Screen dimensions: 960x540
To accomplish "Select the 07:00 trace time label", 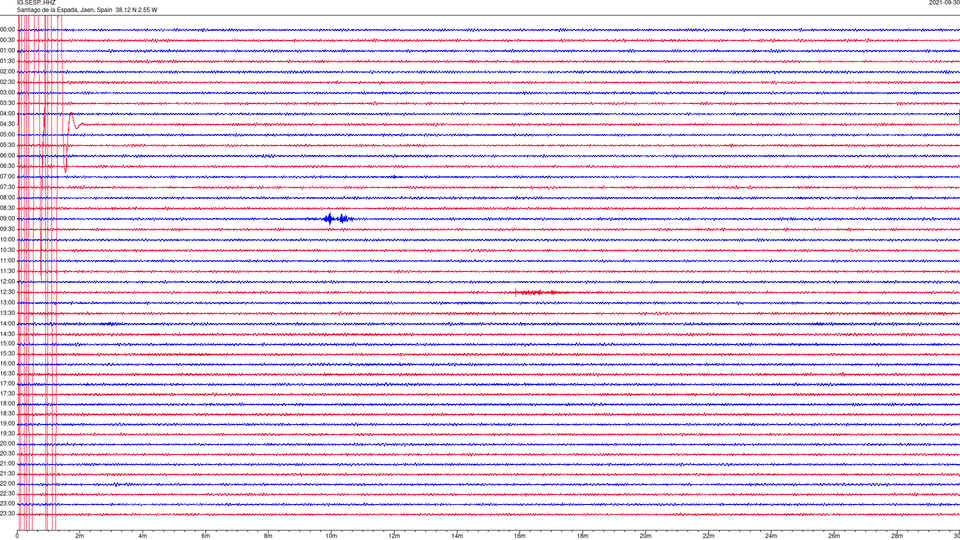I will [x=7, y=176].
